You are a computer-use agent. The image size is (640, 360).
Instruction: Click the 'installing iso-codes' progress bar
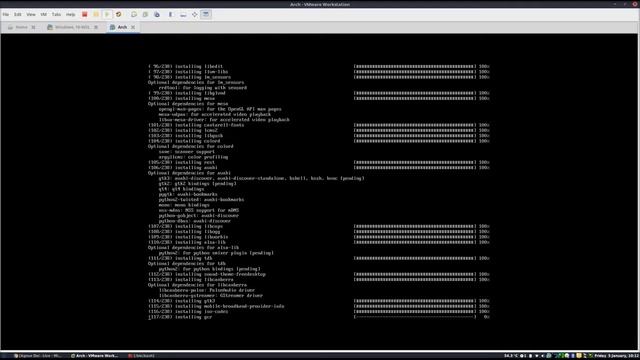[415, 311]
